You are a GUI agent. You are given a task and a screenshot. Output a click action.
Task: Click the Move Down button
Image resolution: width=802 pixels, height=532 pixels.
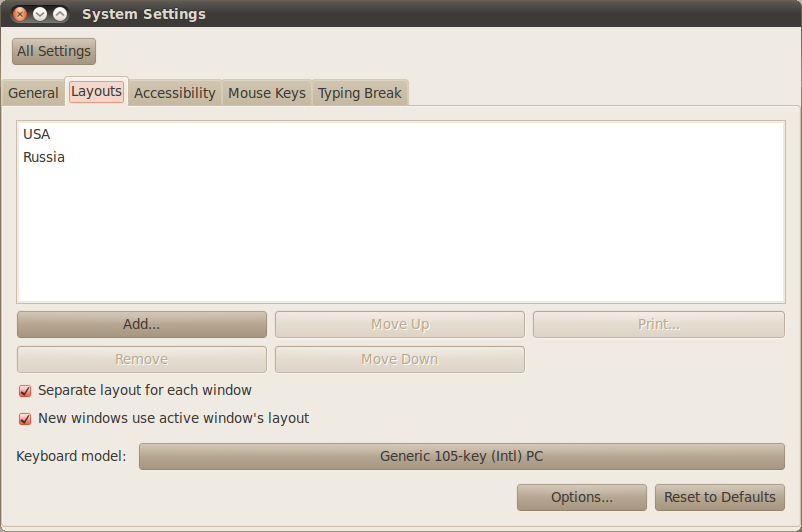tap(400, 359)
